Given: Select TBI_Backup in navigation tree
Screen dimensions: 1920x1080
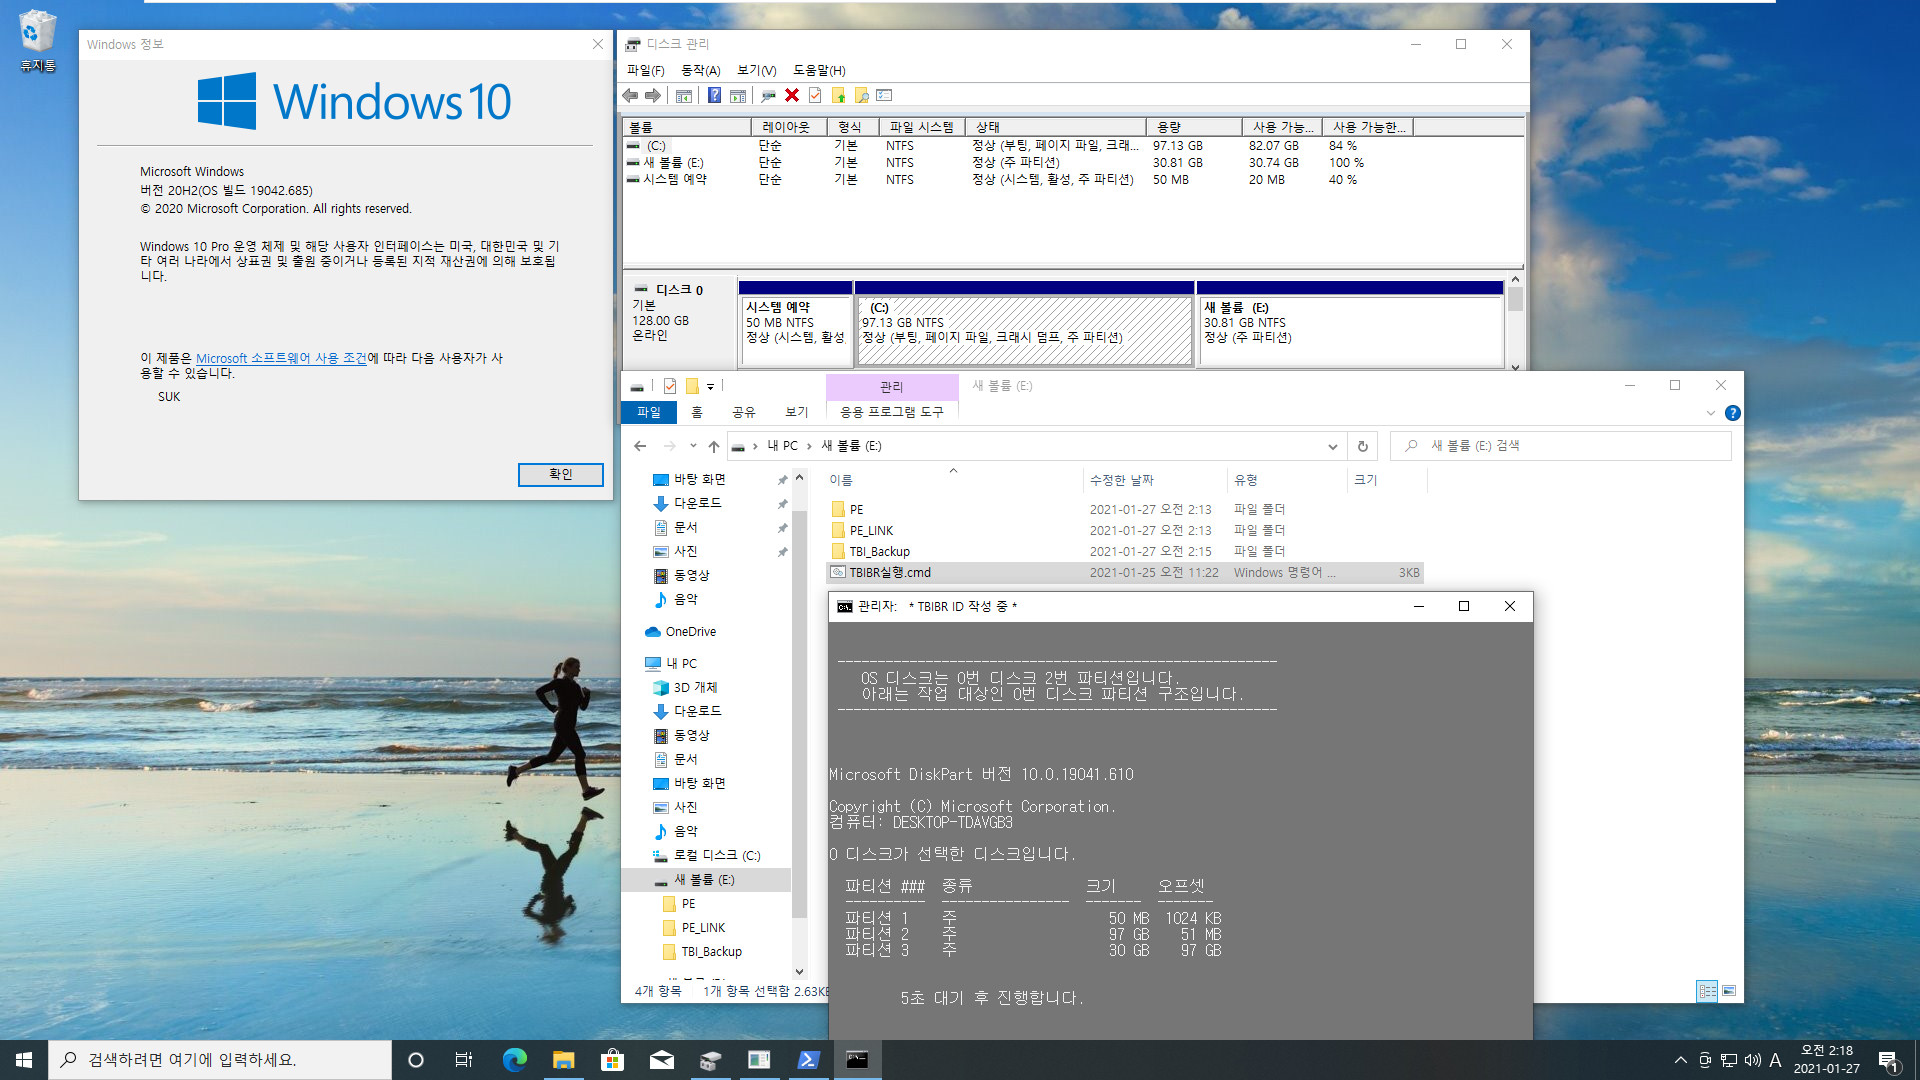Looking at the screenshot, I should click(711, 952).
